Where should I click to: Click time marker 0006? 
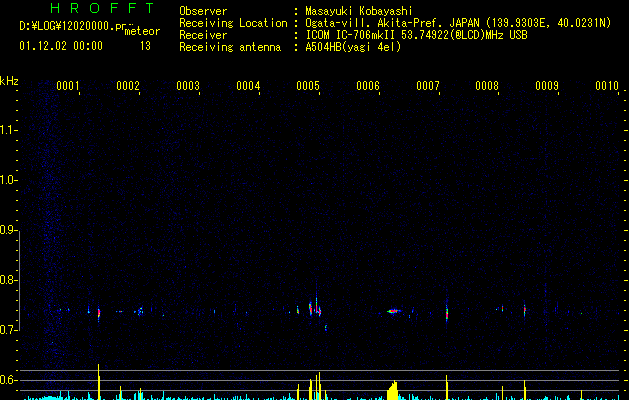[368, 86]
